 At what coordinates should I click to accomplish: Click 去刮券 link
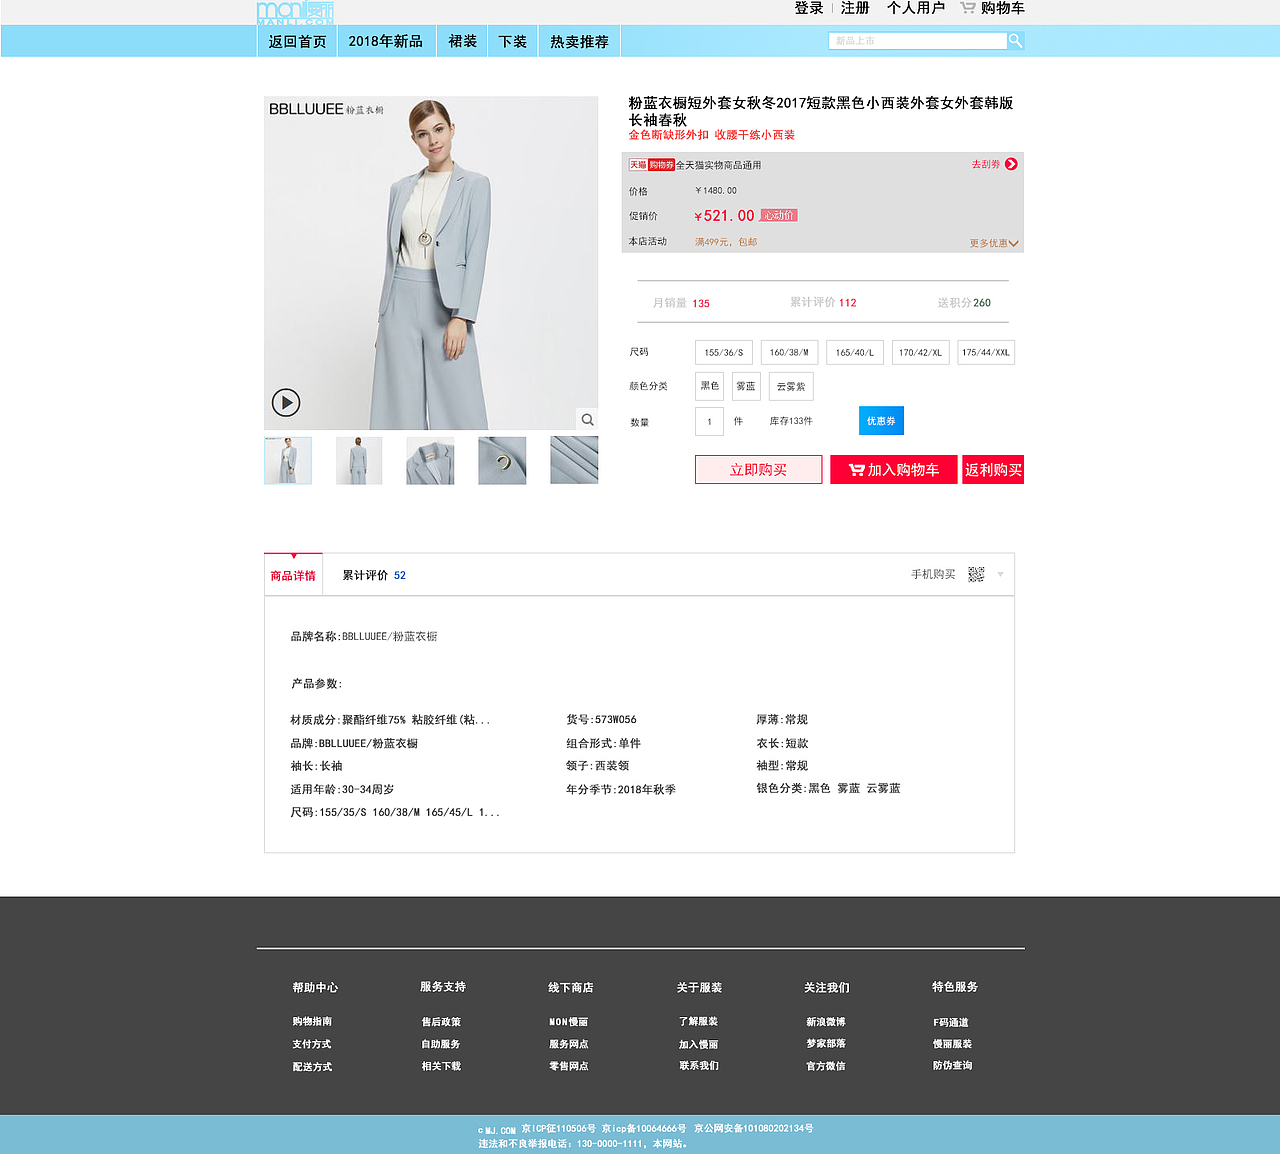[x=986, y=164]
